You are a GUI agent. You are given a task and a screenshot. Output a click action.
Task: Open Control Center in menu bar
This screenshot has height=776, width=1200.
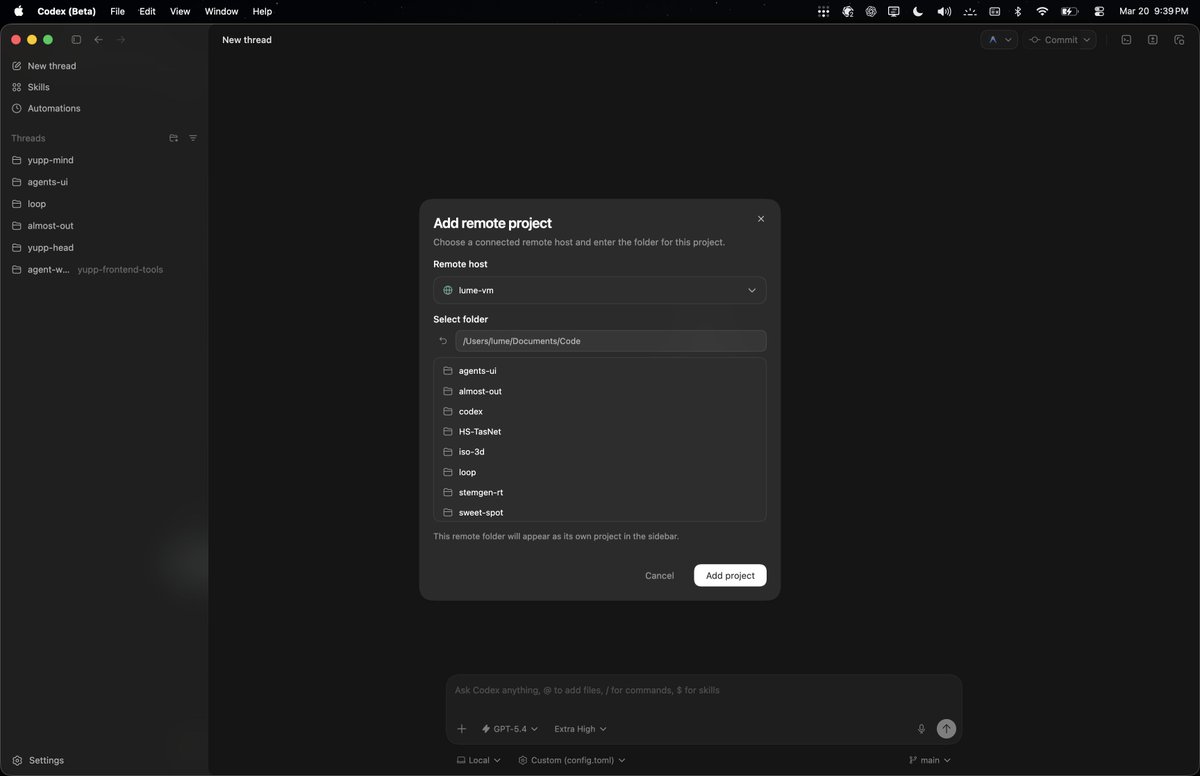(x=1099, y=11)
